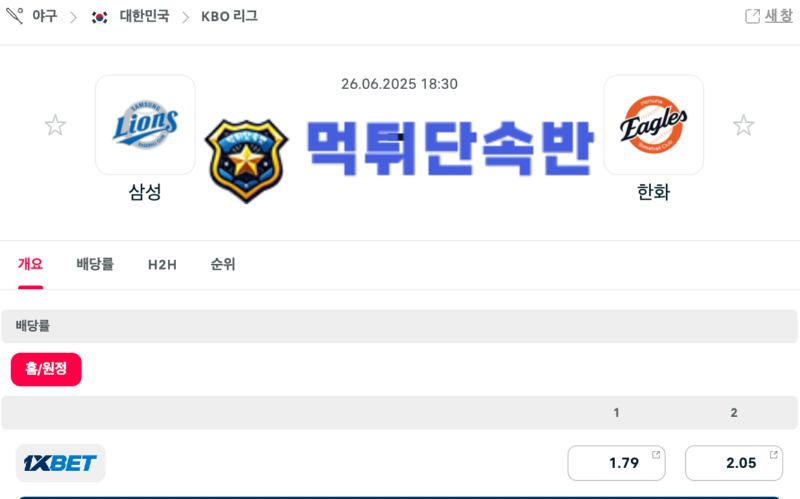Switch to the 배당률 tab
This screenshot has height=499, width=800.
click(x=95, y=264)
